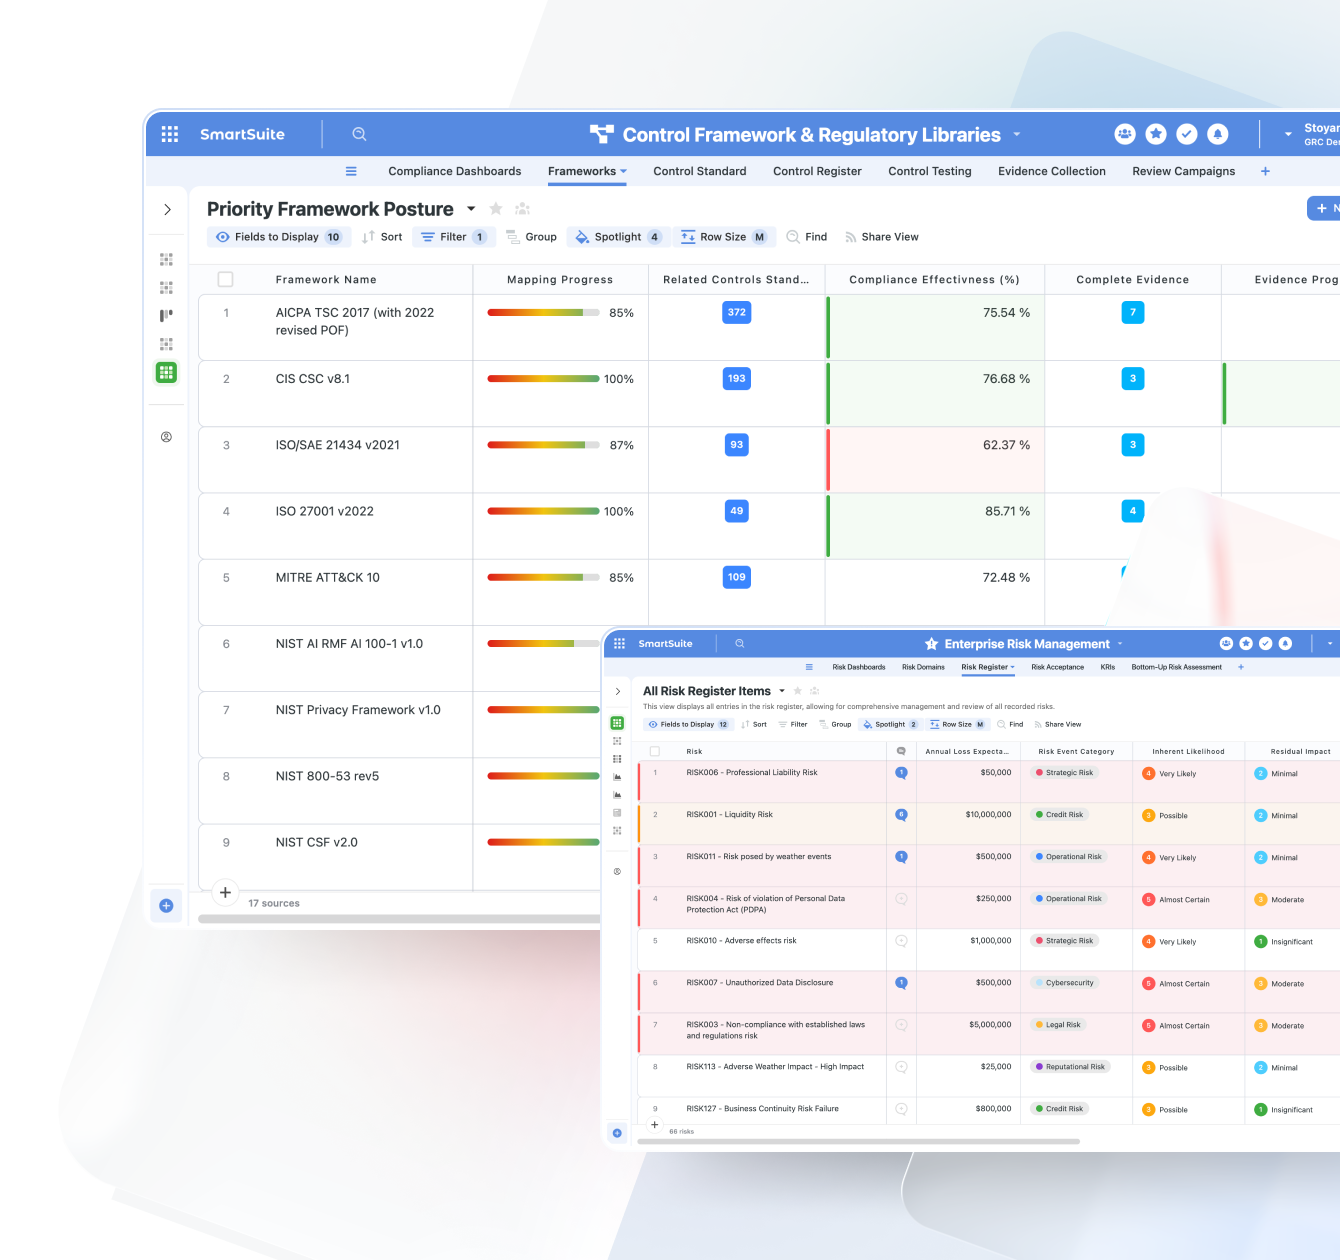Viewport: 1340px width, 1260px height.
Task: Toggle the select-all checkbox beside Framework Name
Action: pos(226,280)
